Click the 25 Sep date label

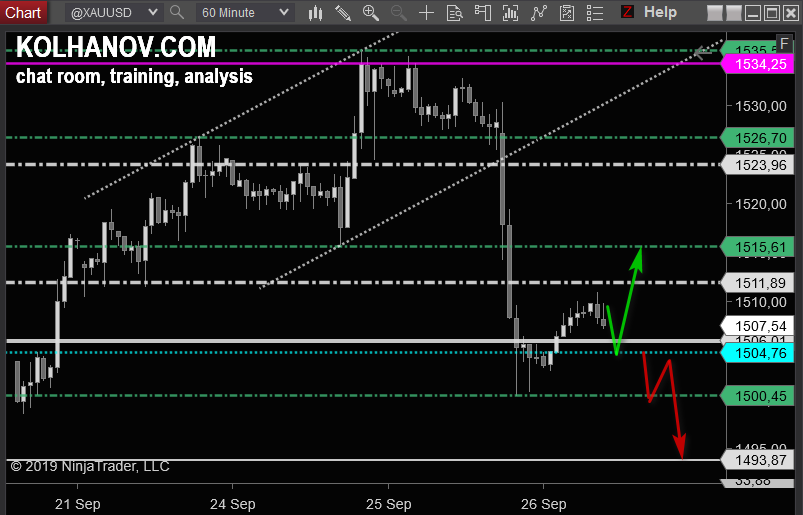(388, 504)
